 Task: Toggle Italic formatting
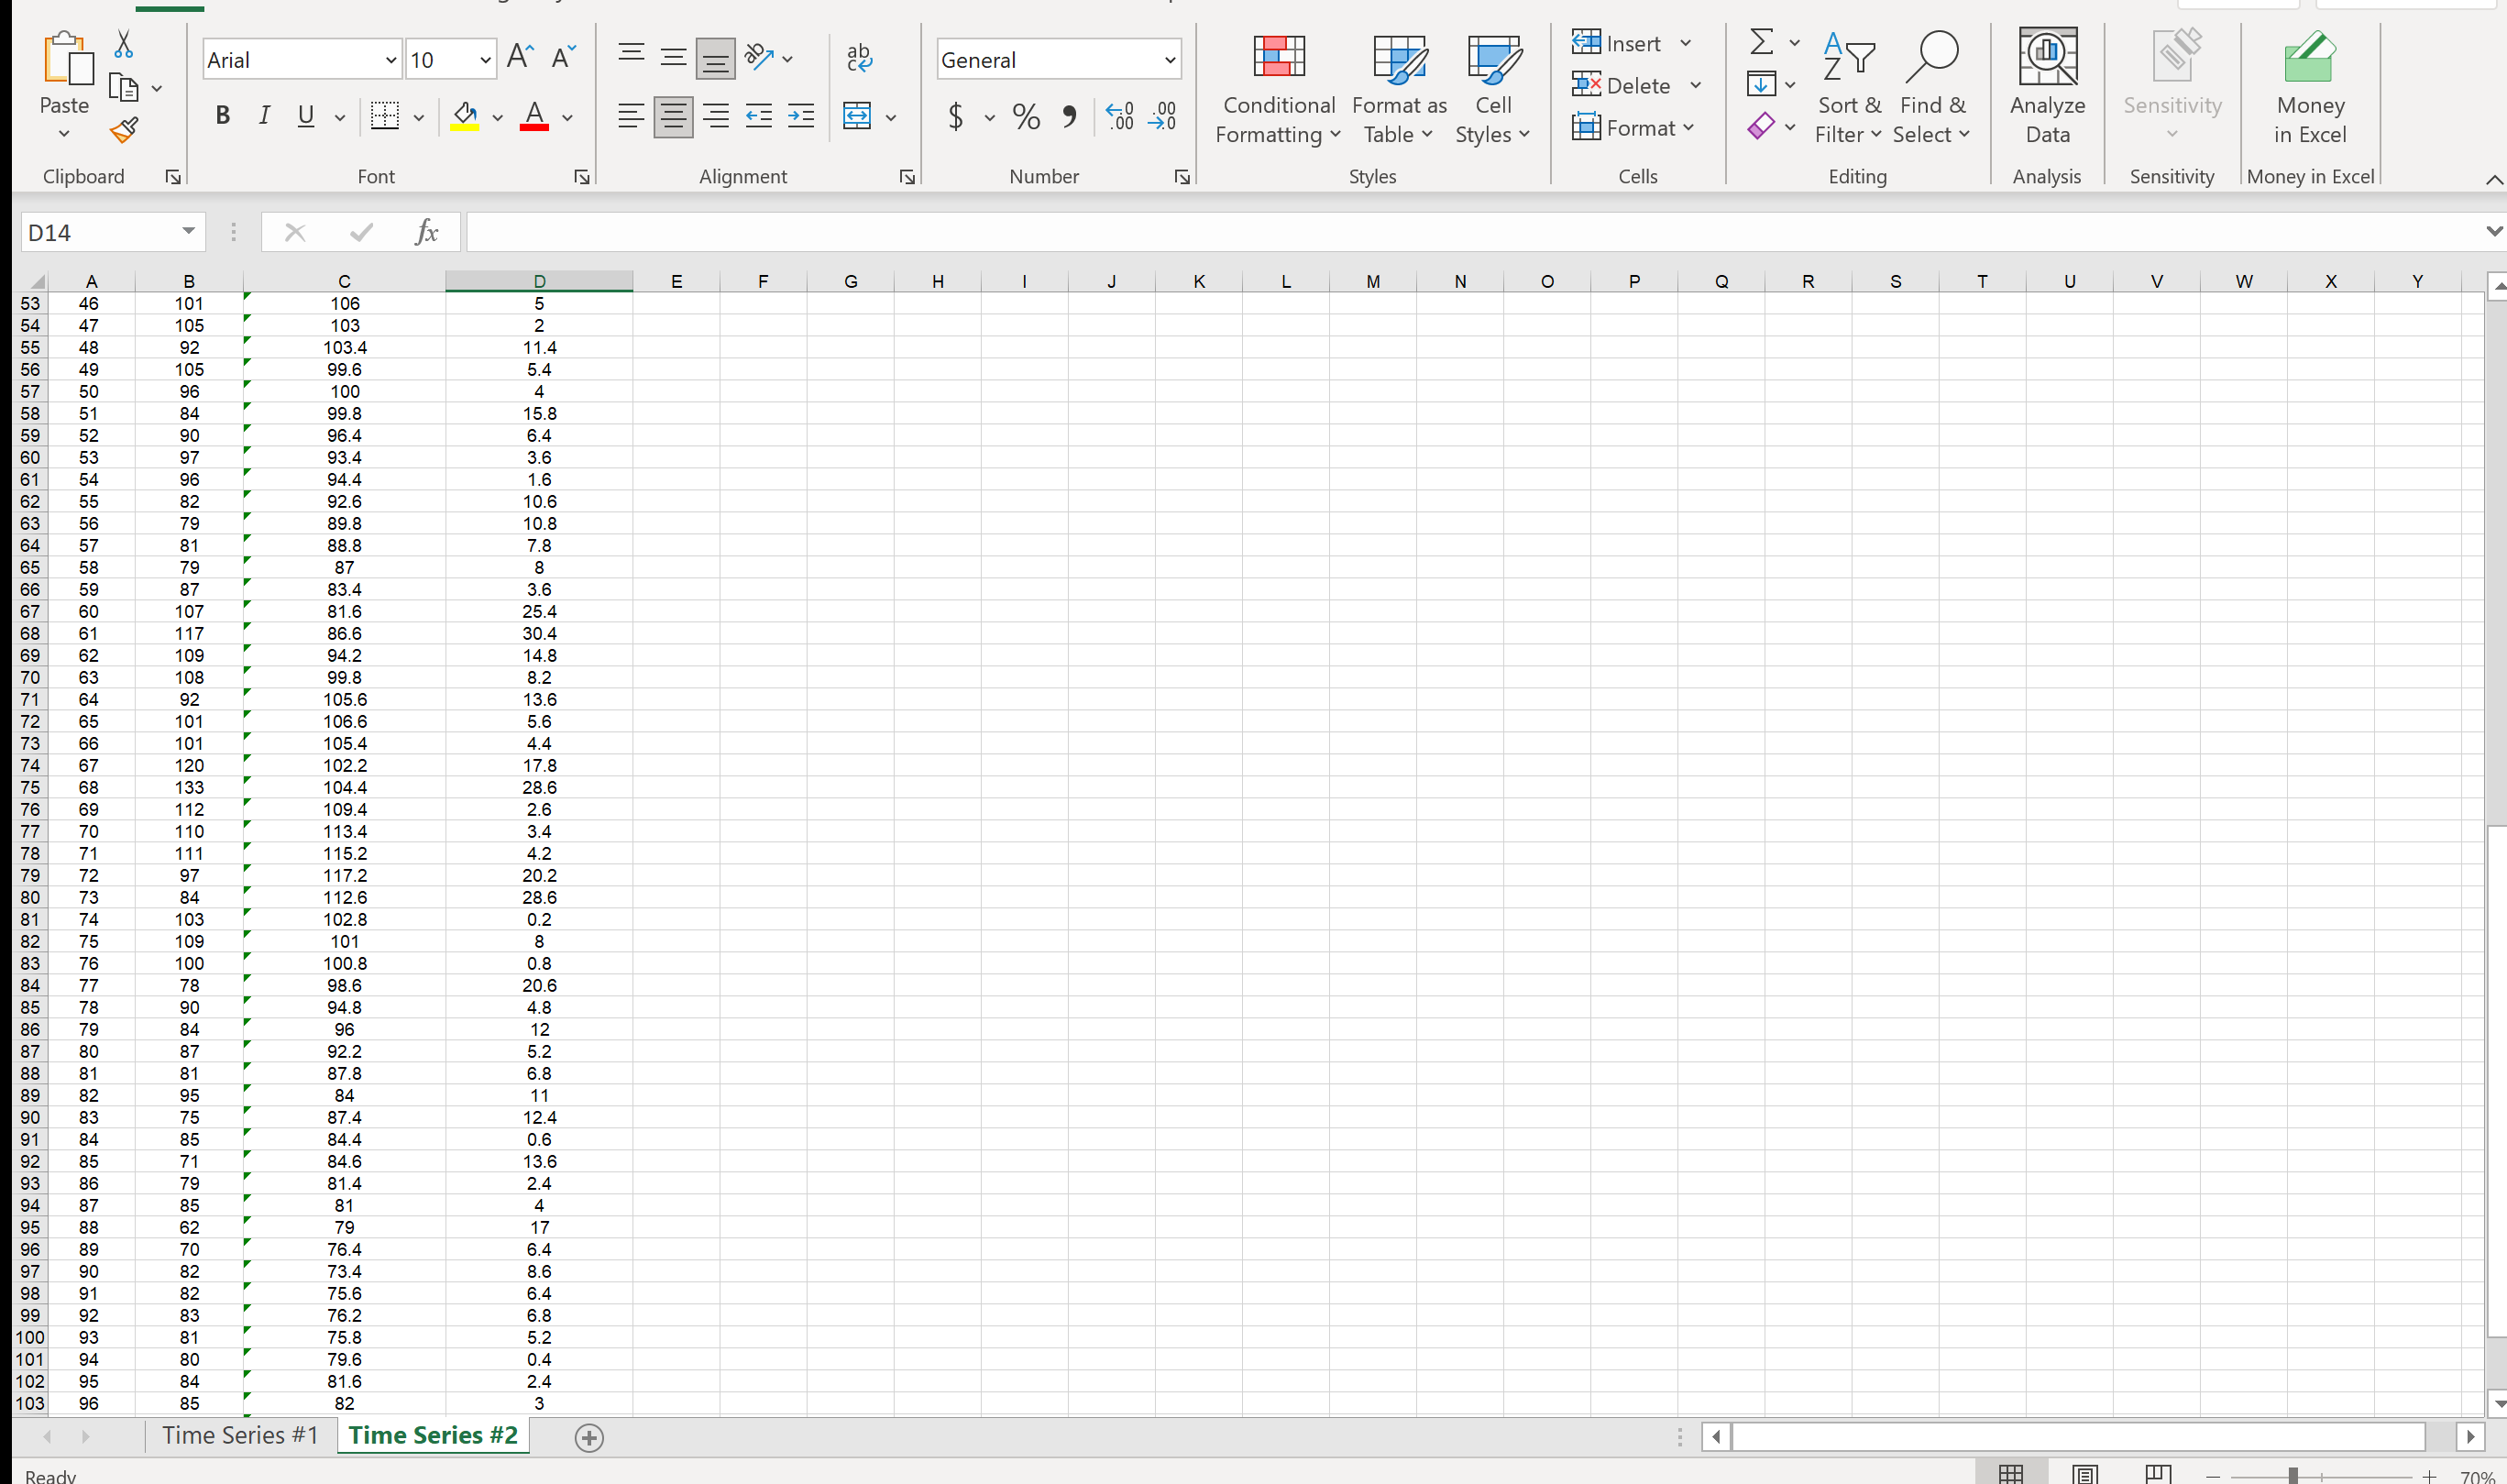coord(263,115)
